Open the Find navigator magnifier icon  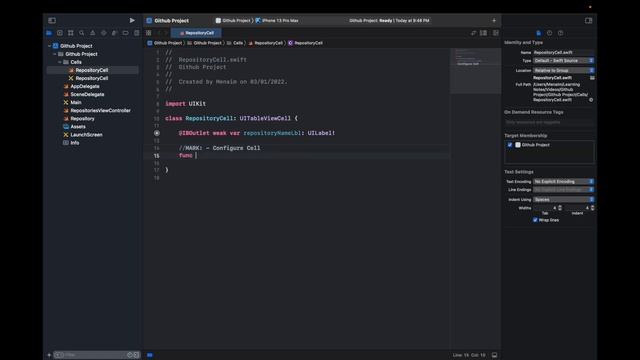pyautogui.click(x=82, y=33)
